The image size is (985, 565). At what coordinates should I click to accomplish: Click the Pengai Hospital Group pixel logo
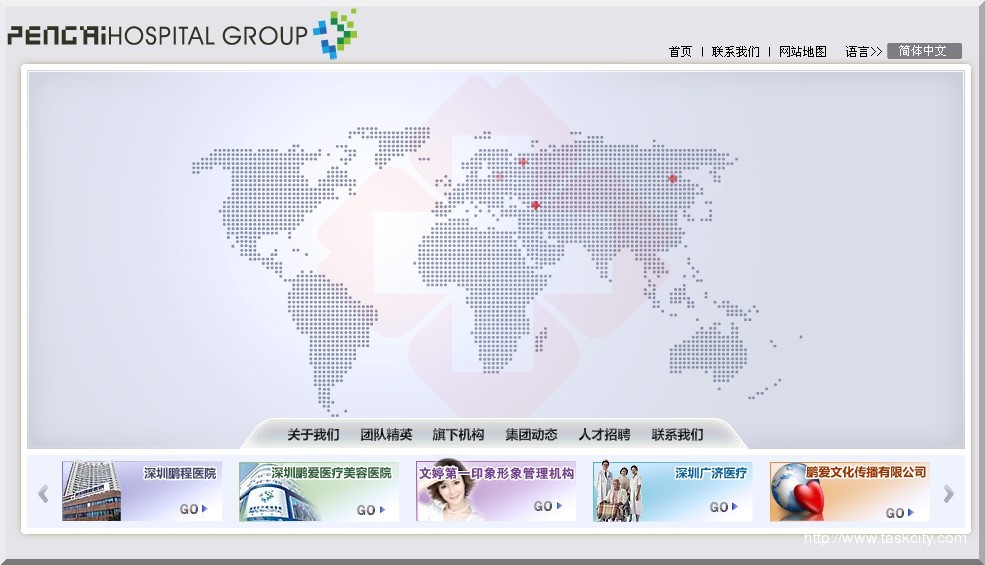[x=334, y=33]
